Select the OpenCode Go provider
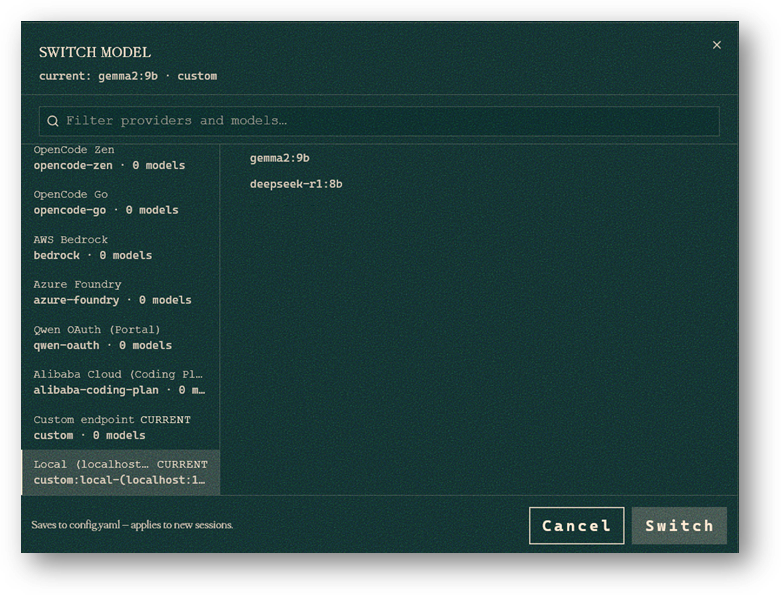The image size is (781, 595). [x=120, y=203]
